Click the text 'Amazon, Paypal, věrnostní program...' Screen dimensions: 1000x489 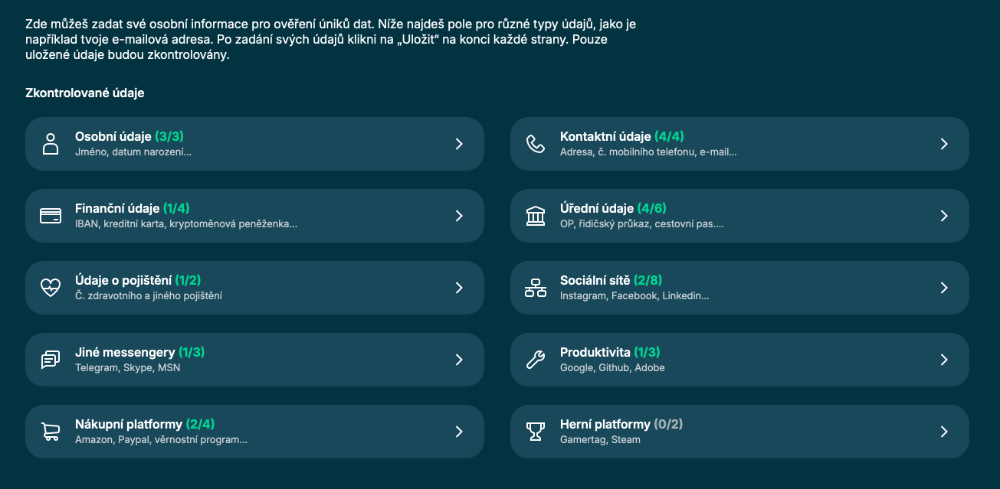[x=161, y=441]
